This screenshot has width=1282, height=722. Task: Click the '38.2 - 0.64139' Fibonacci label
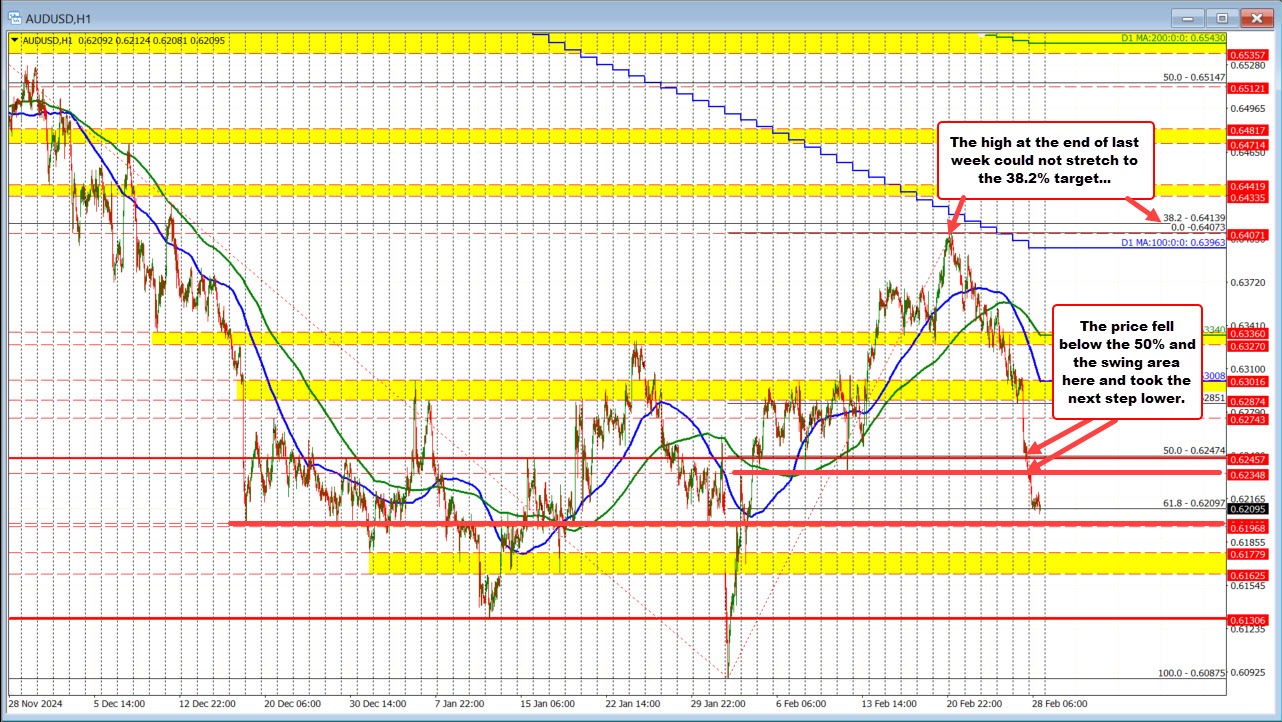pos(1193,217)
